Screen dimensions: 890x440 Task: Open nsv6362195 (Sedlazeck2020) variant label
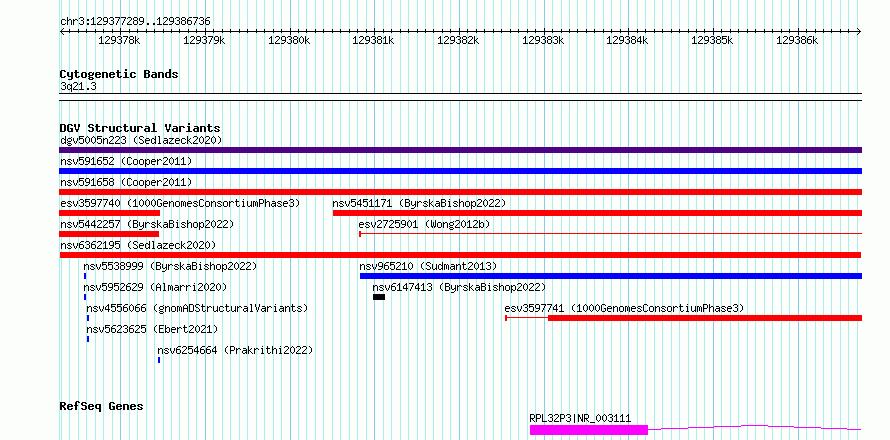138,245
